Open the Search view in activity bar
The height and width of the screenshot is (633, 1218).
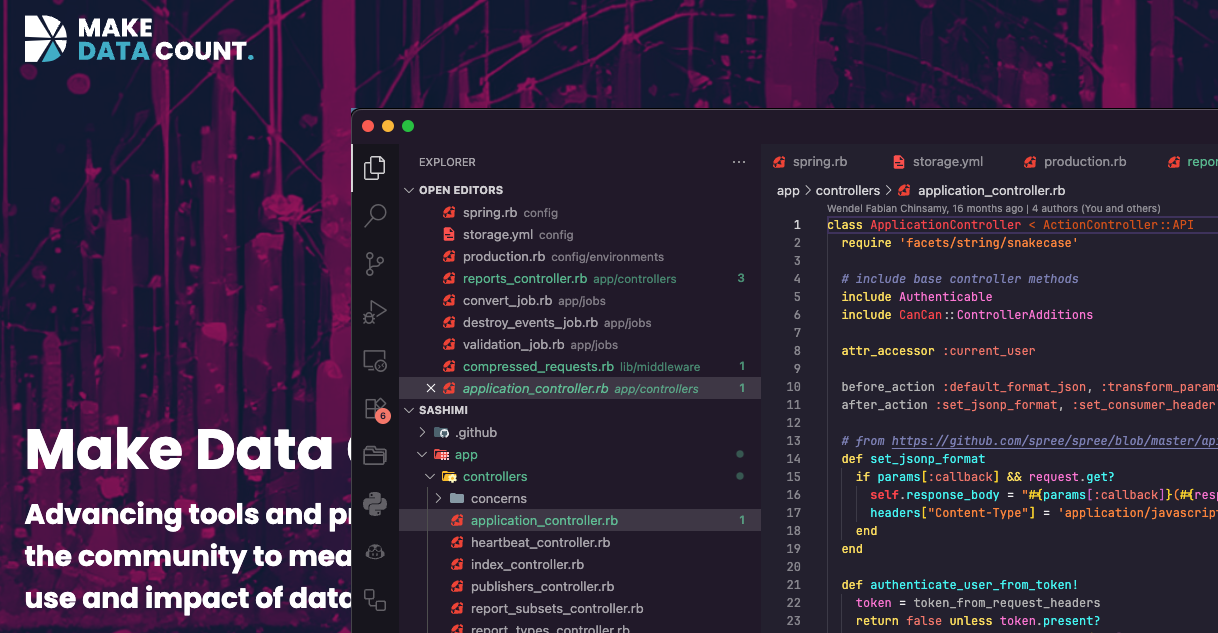click(x=375, y=215)
